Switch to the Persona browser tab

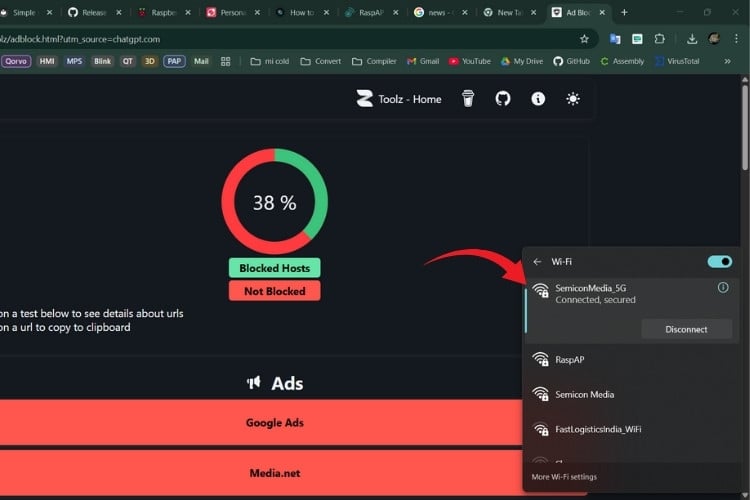pyautogui.click(x=232, y=12)
